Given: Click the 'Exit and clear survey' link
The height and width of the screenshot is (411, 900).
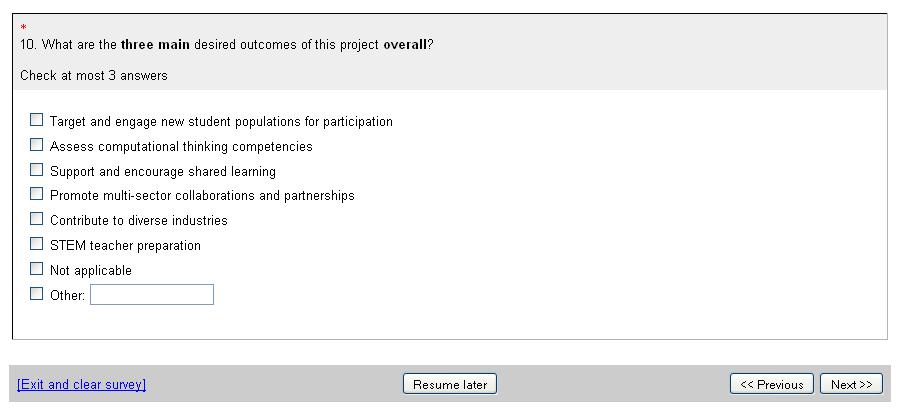Looking at the screenshot, I should [81, 385].
